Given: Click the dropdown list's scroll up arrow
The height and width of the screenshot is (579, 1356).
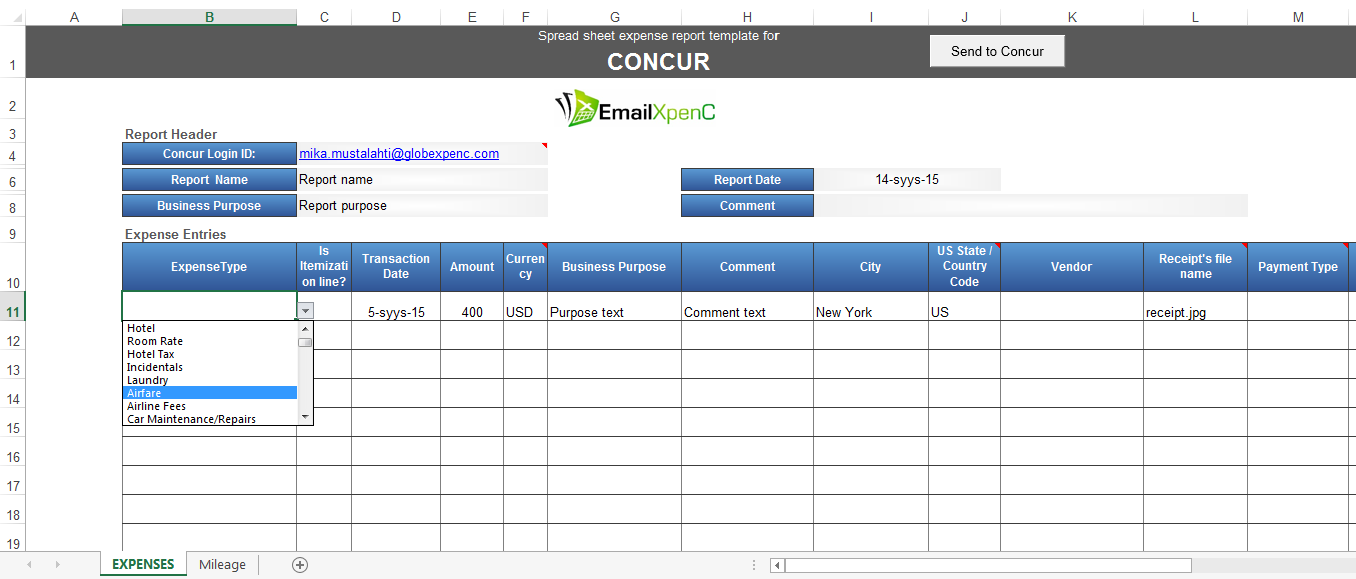Looking at the screenshot, I should tap(305, 327).
